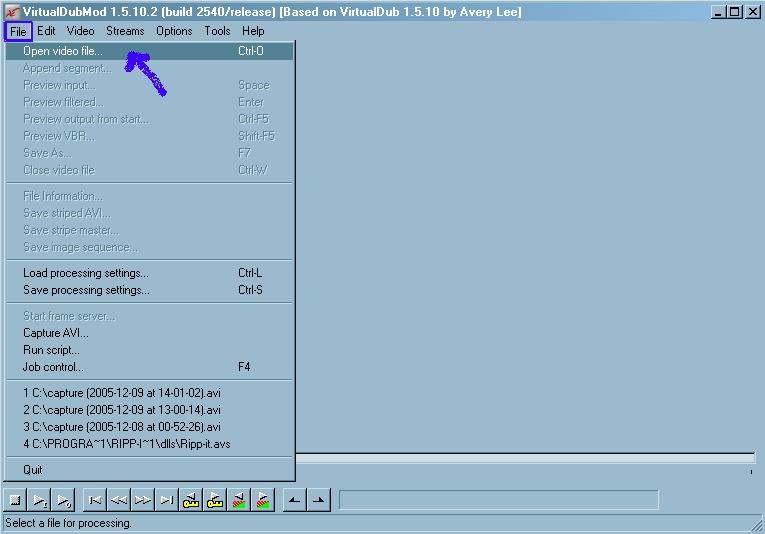Set selection start mark-in button

[x=295, y=500]
